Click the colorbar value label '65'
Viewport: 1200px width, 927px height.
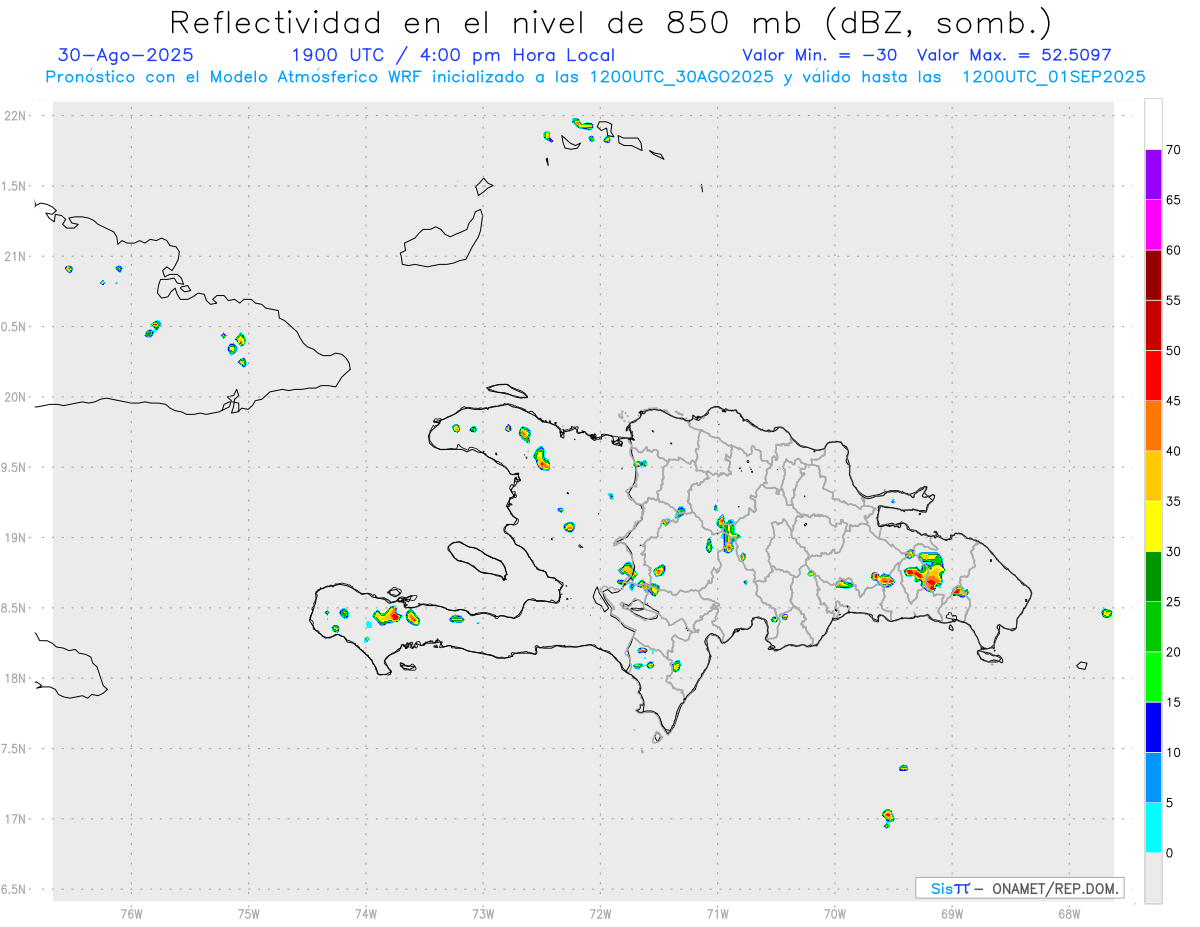1173,200
